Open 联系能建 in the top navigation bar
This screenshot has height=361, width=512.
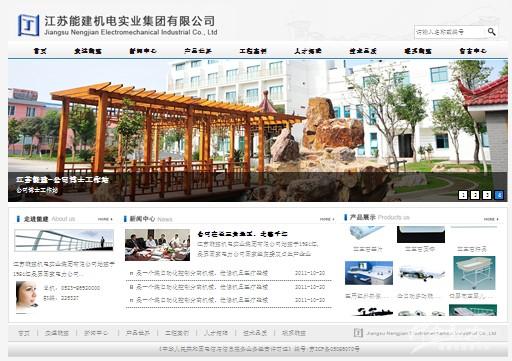tap(418, 51)
